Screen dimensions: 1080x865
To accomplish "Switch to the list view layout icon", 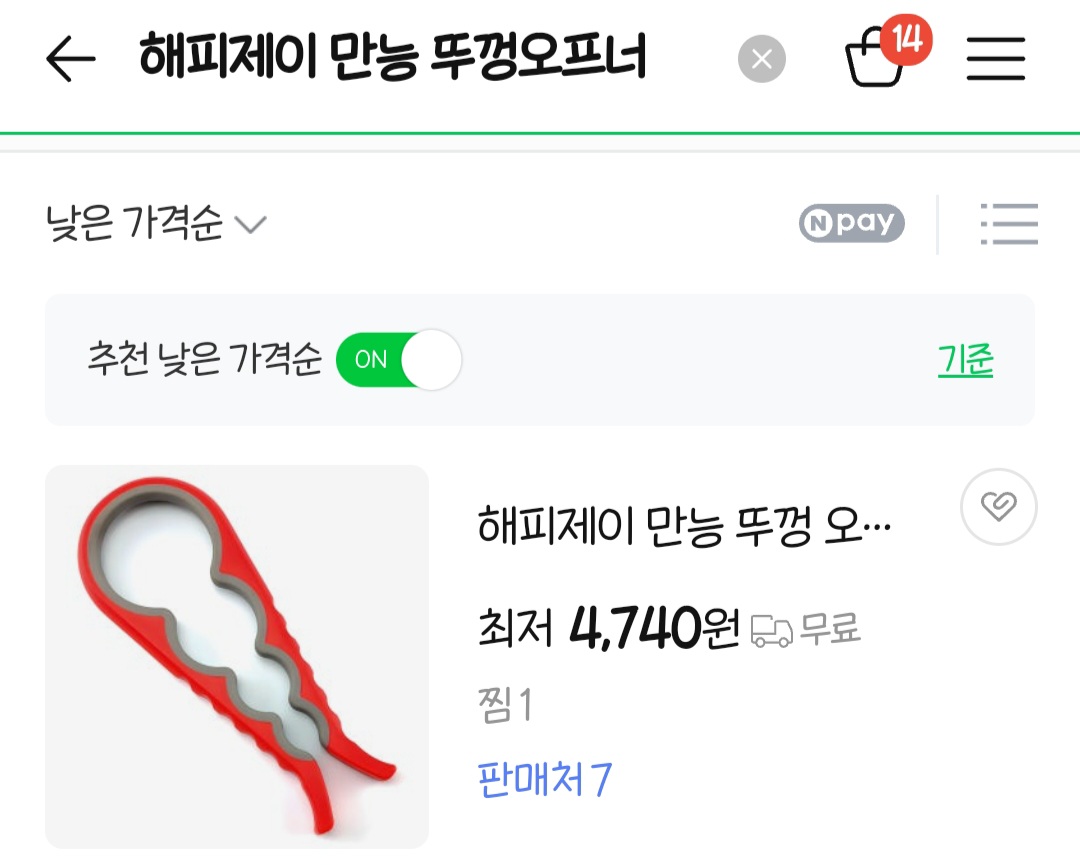I will [1009, 224].
